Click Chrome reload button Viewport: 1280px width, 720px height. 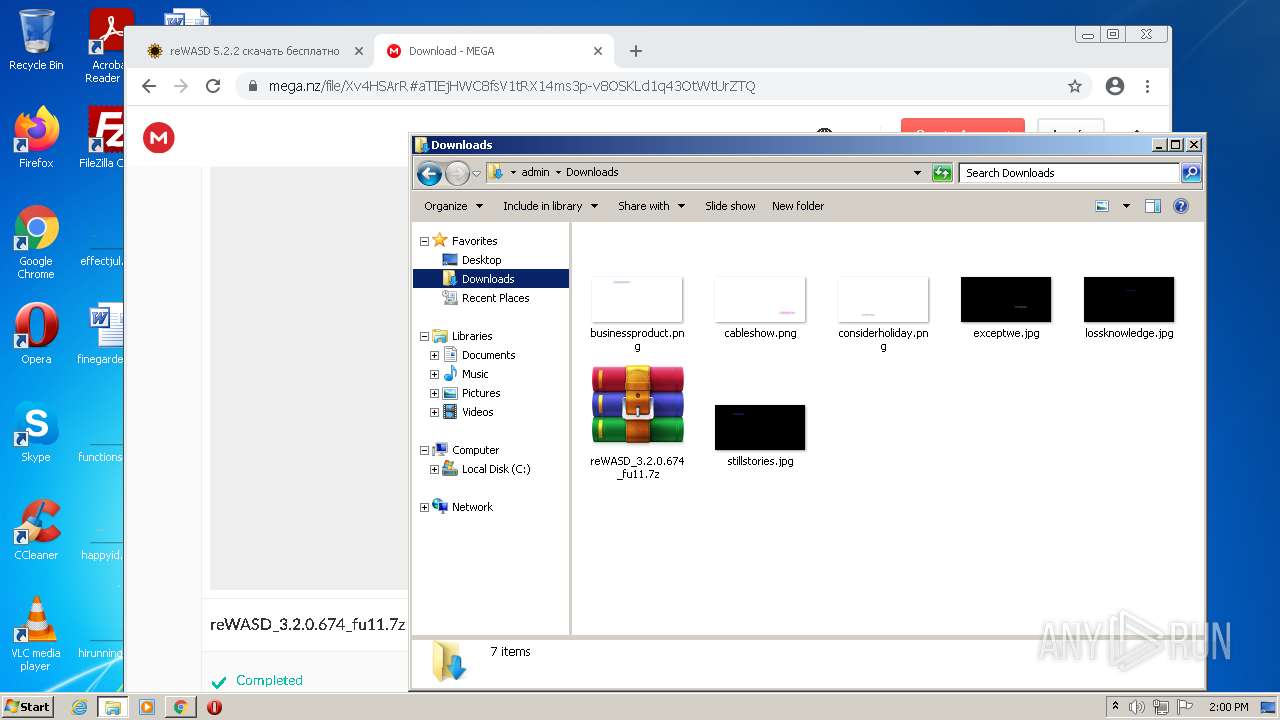213,86
